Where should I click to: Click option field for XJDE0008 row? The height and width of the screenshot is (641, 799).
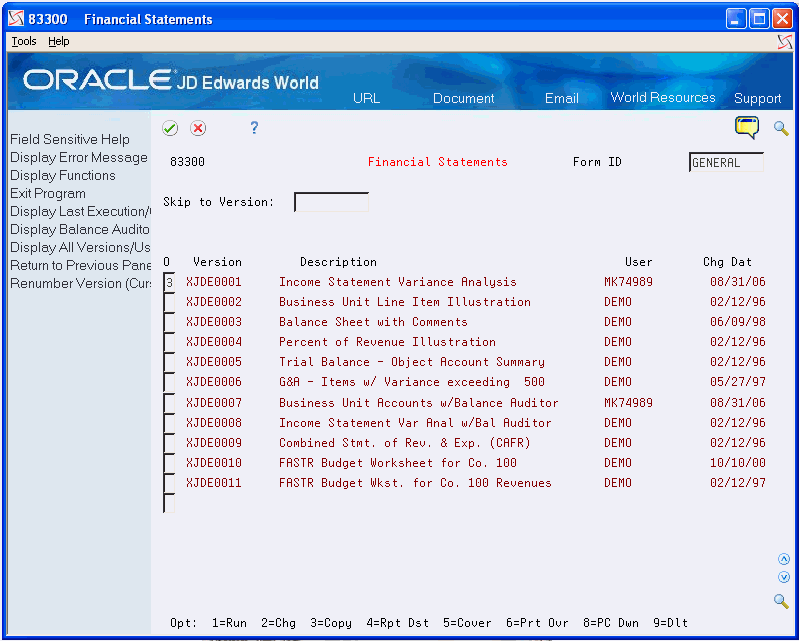tap(169, 423)
